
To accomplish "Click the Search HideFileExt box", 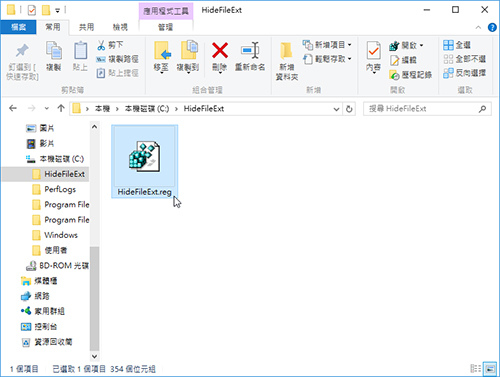I will (427, 109).
